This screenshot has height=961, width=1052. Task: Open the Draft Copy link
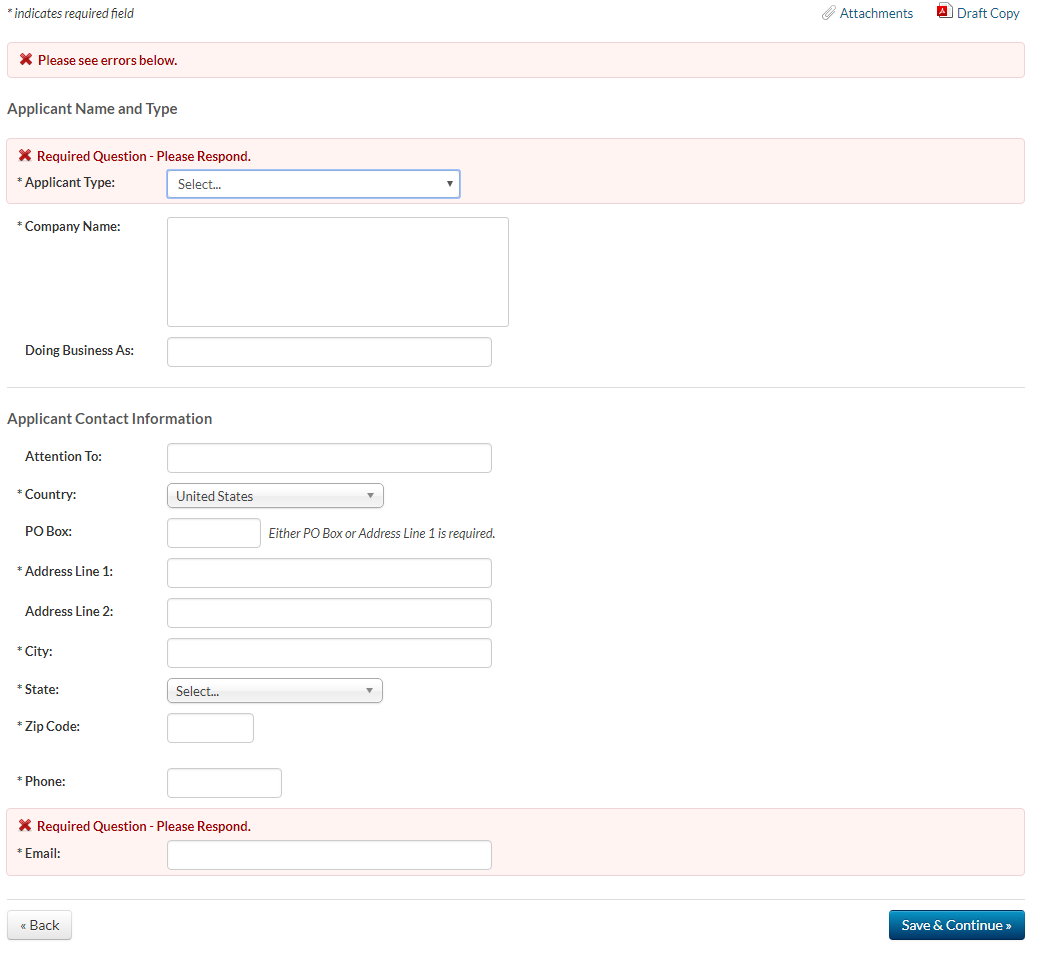pos(988,14)
